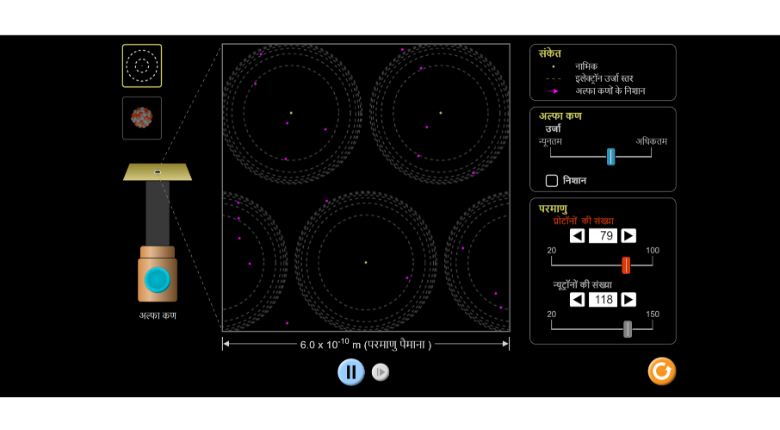Decrease neutron count with left arrow
The height and width of the screenshot is (430, 780).
point(577,299)
